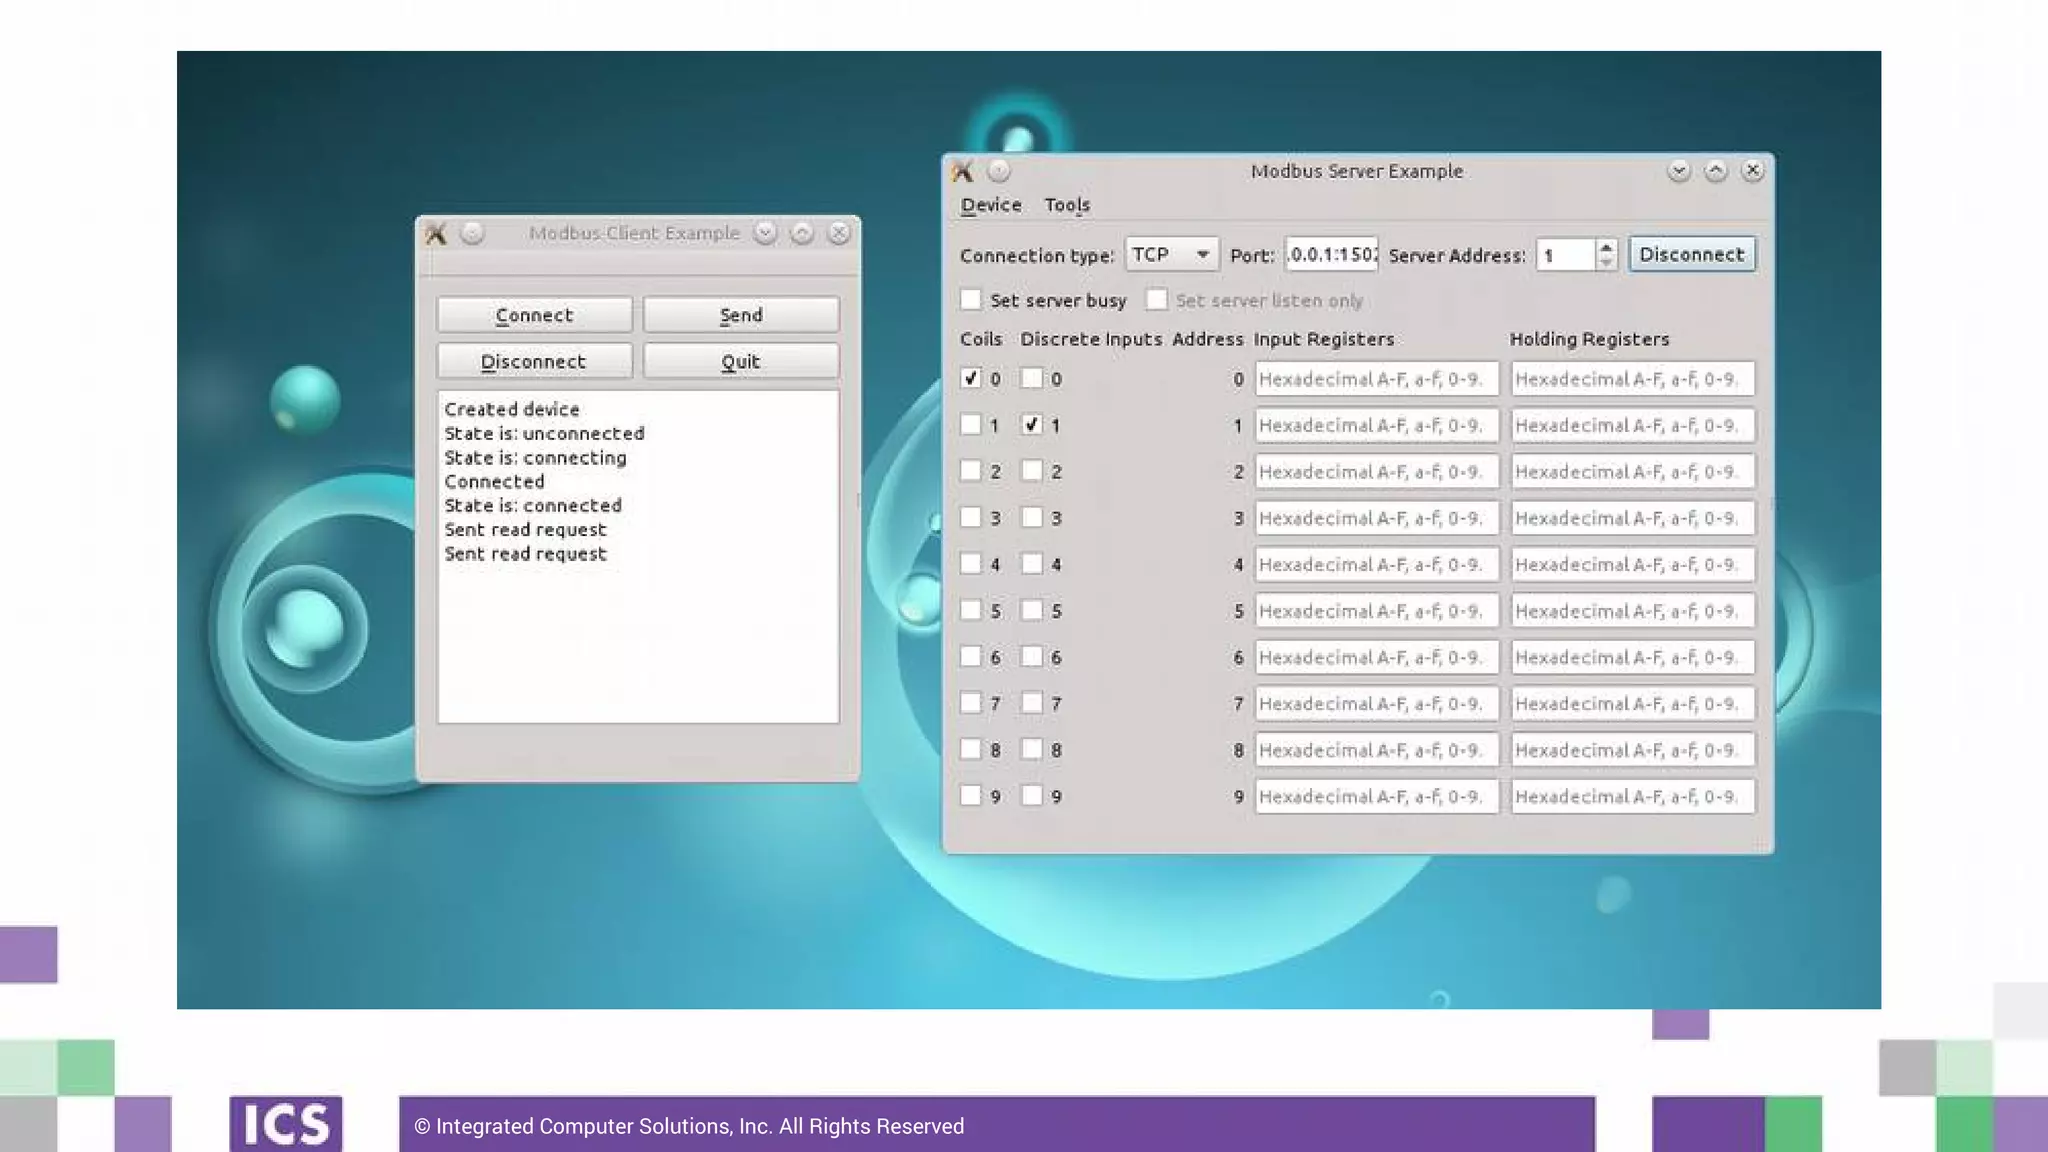2048x1152 pixels.
Task: Click the X11 icon in Modbus Client title bar
Action: [436, 233]
